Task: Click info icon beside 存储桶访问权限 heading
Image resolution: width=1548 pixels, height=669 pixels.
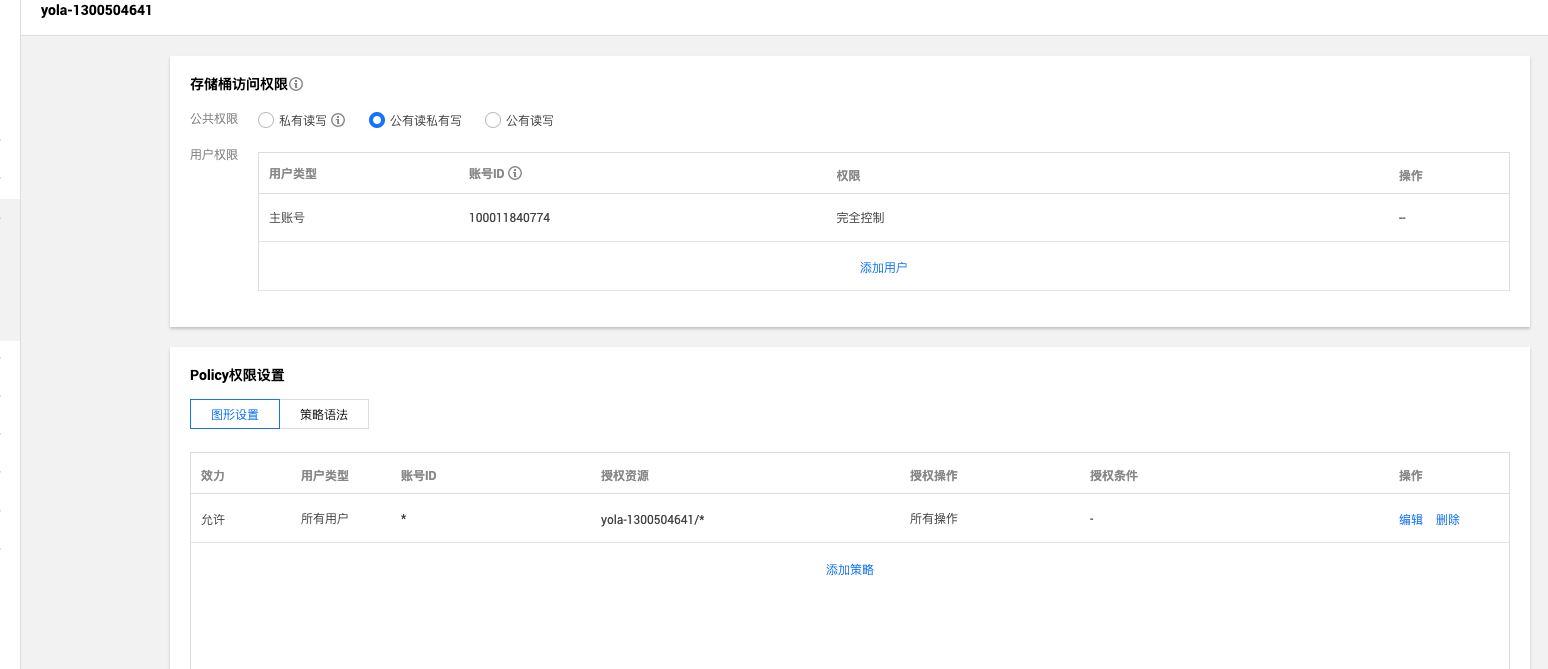Action: point(296,85)
